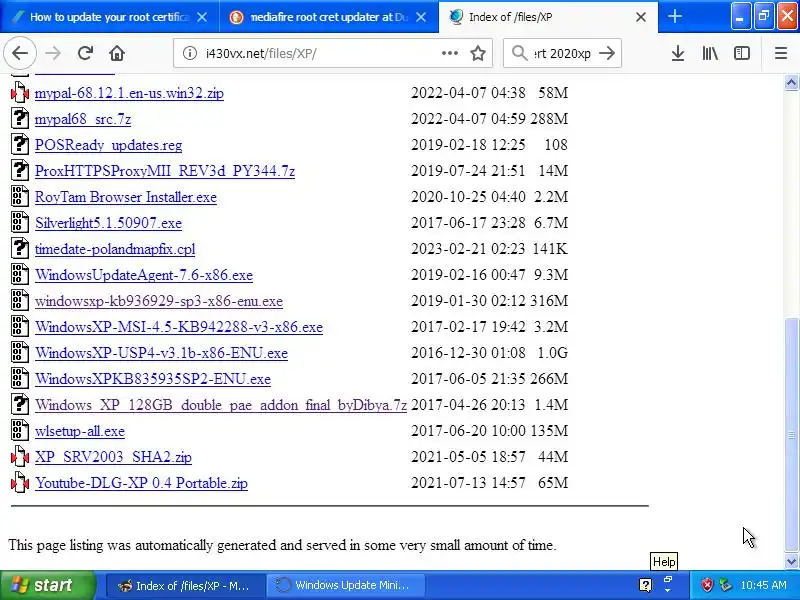Close the mediafire root cret updater tab
Screen dimensions: 800x600
[x=421, y=17]
